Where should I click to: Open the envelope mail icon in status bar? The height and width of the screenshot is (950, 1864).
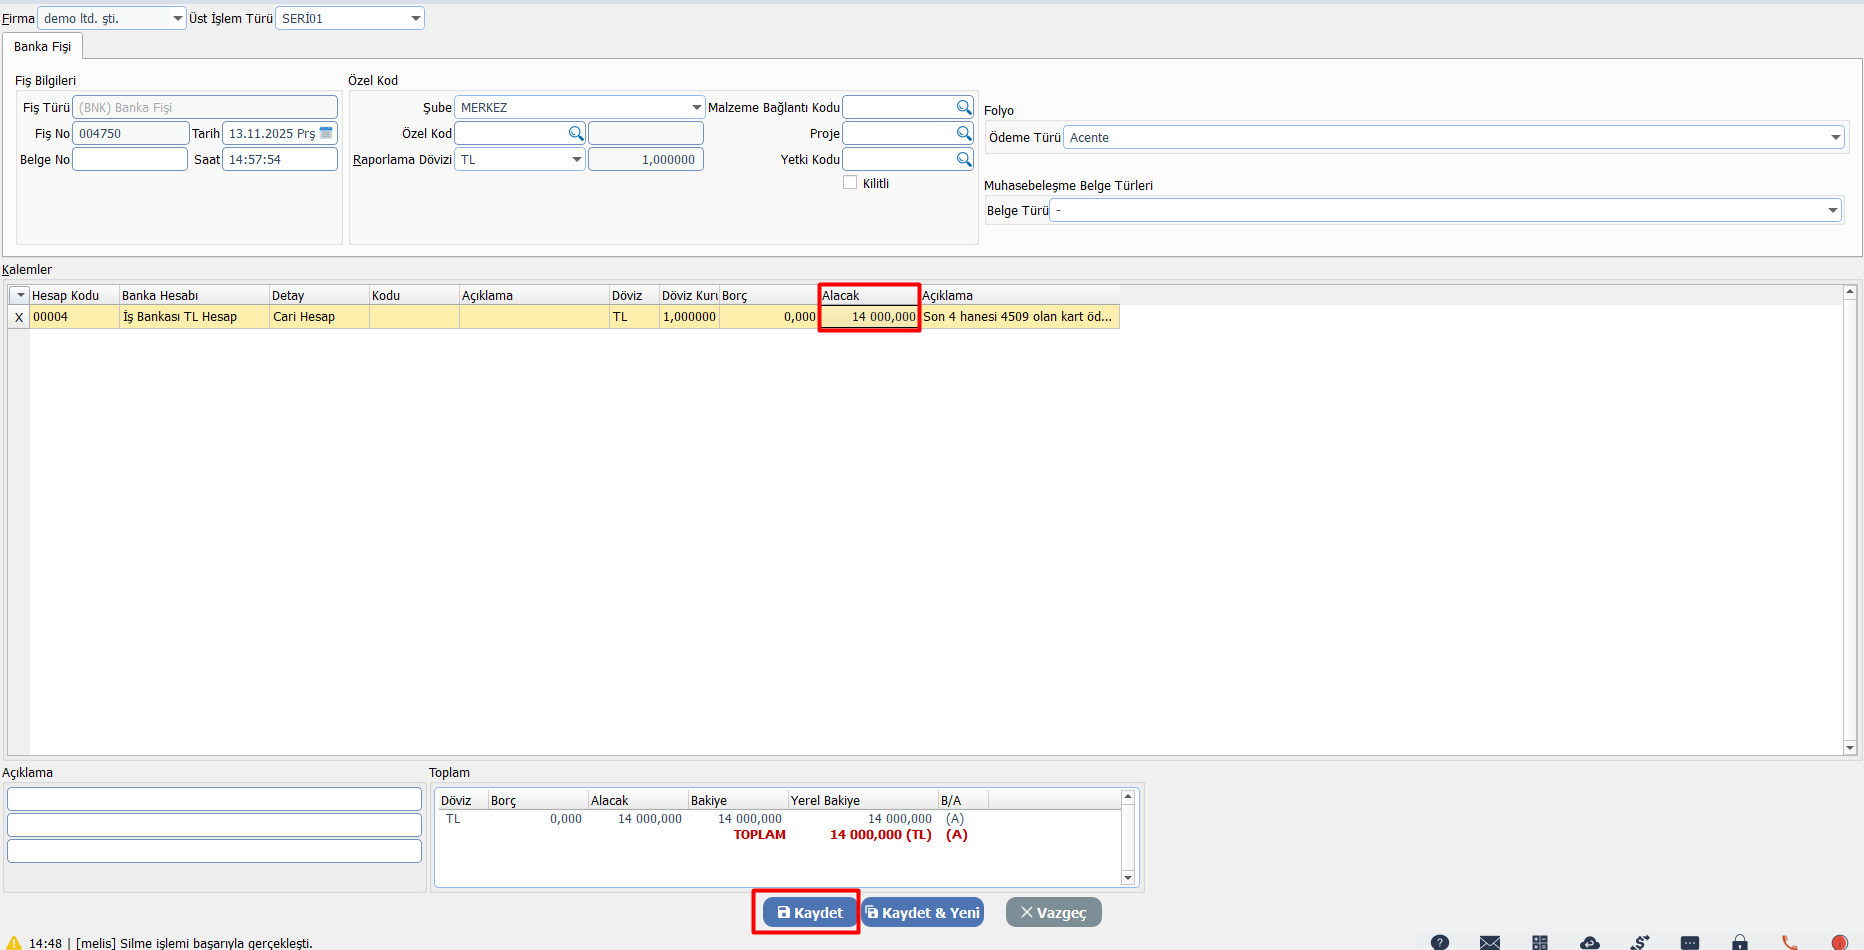(1490, 942)
